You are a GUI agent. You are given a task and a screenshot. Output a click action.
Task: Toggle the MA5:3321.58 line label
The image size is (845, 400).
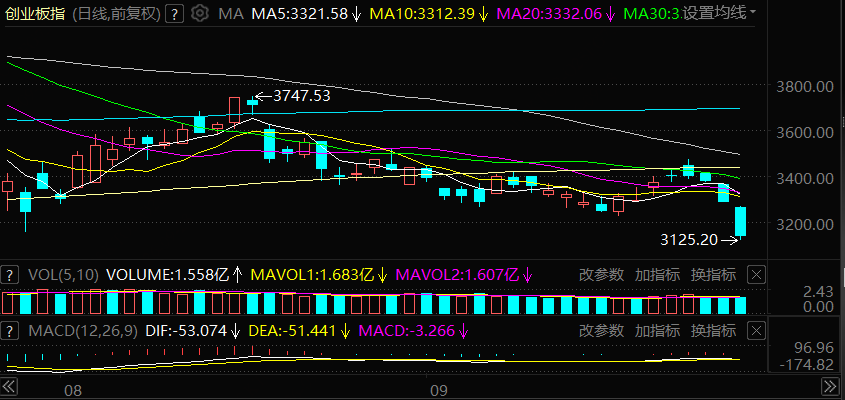306,13
